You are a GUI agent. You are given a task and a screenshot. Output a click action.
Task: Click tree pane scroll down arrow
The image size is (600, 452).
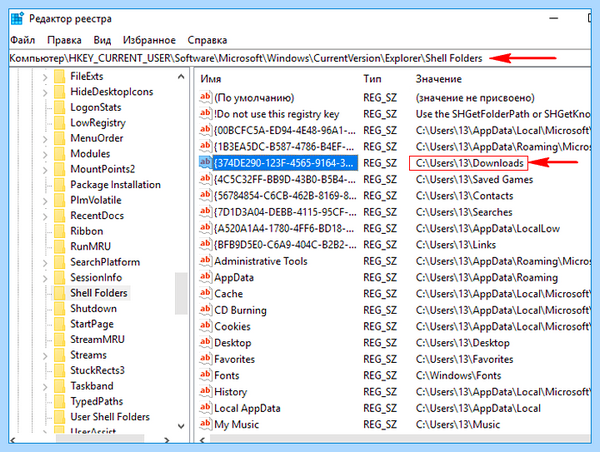coord(181,426)
